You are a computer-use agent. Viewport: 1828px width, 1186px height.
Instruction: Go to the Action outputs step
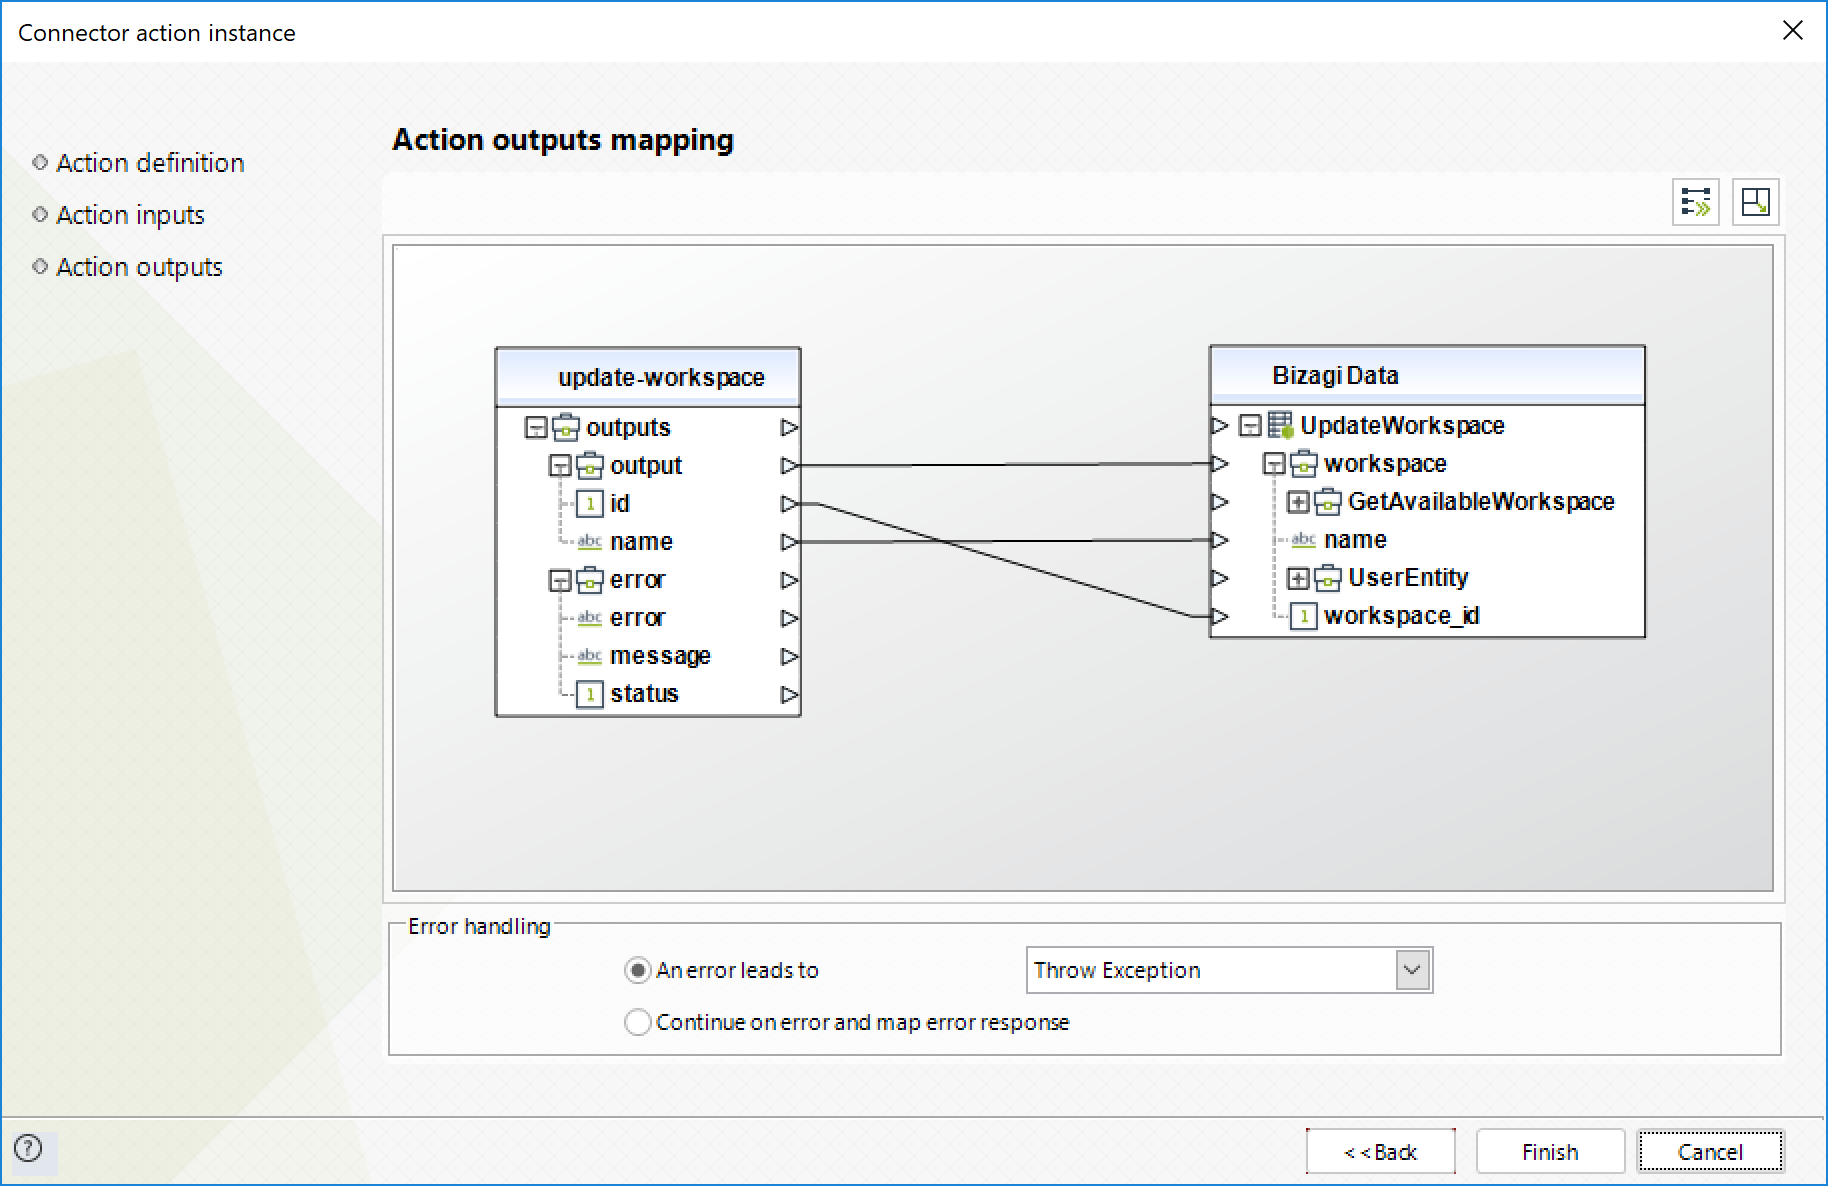point(139,267)
